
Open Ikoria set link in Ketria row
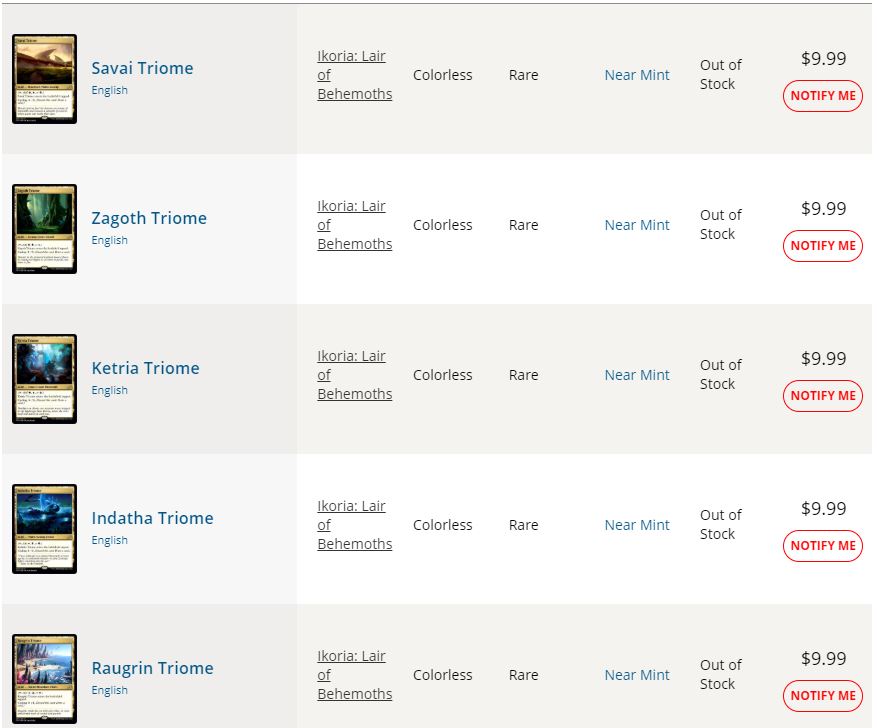click(355, 375)
